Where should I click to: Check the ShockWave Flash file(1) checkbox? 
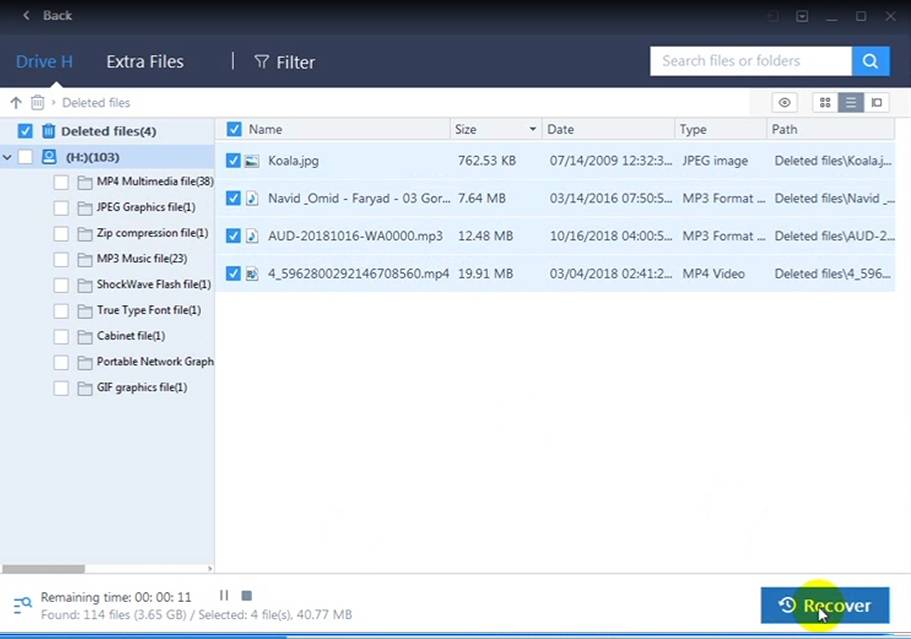pyautogui.click(x=61, y=285)
